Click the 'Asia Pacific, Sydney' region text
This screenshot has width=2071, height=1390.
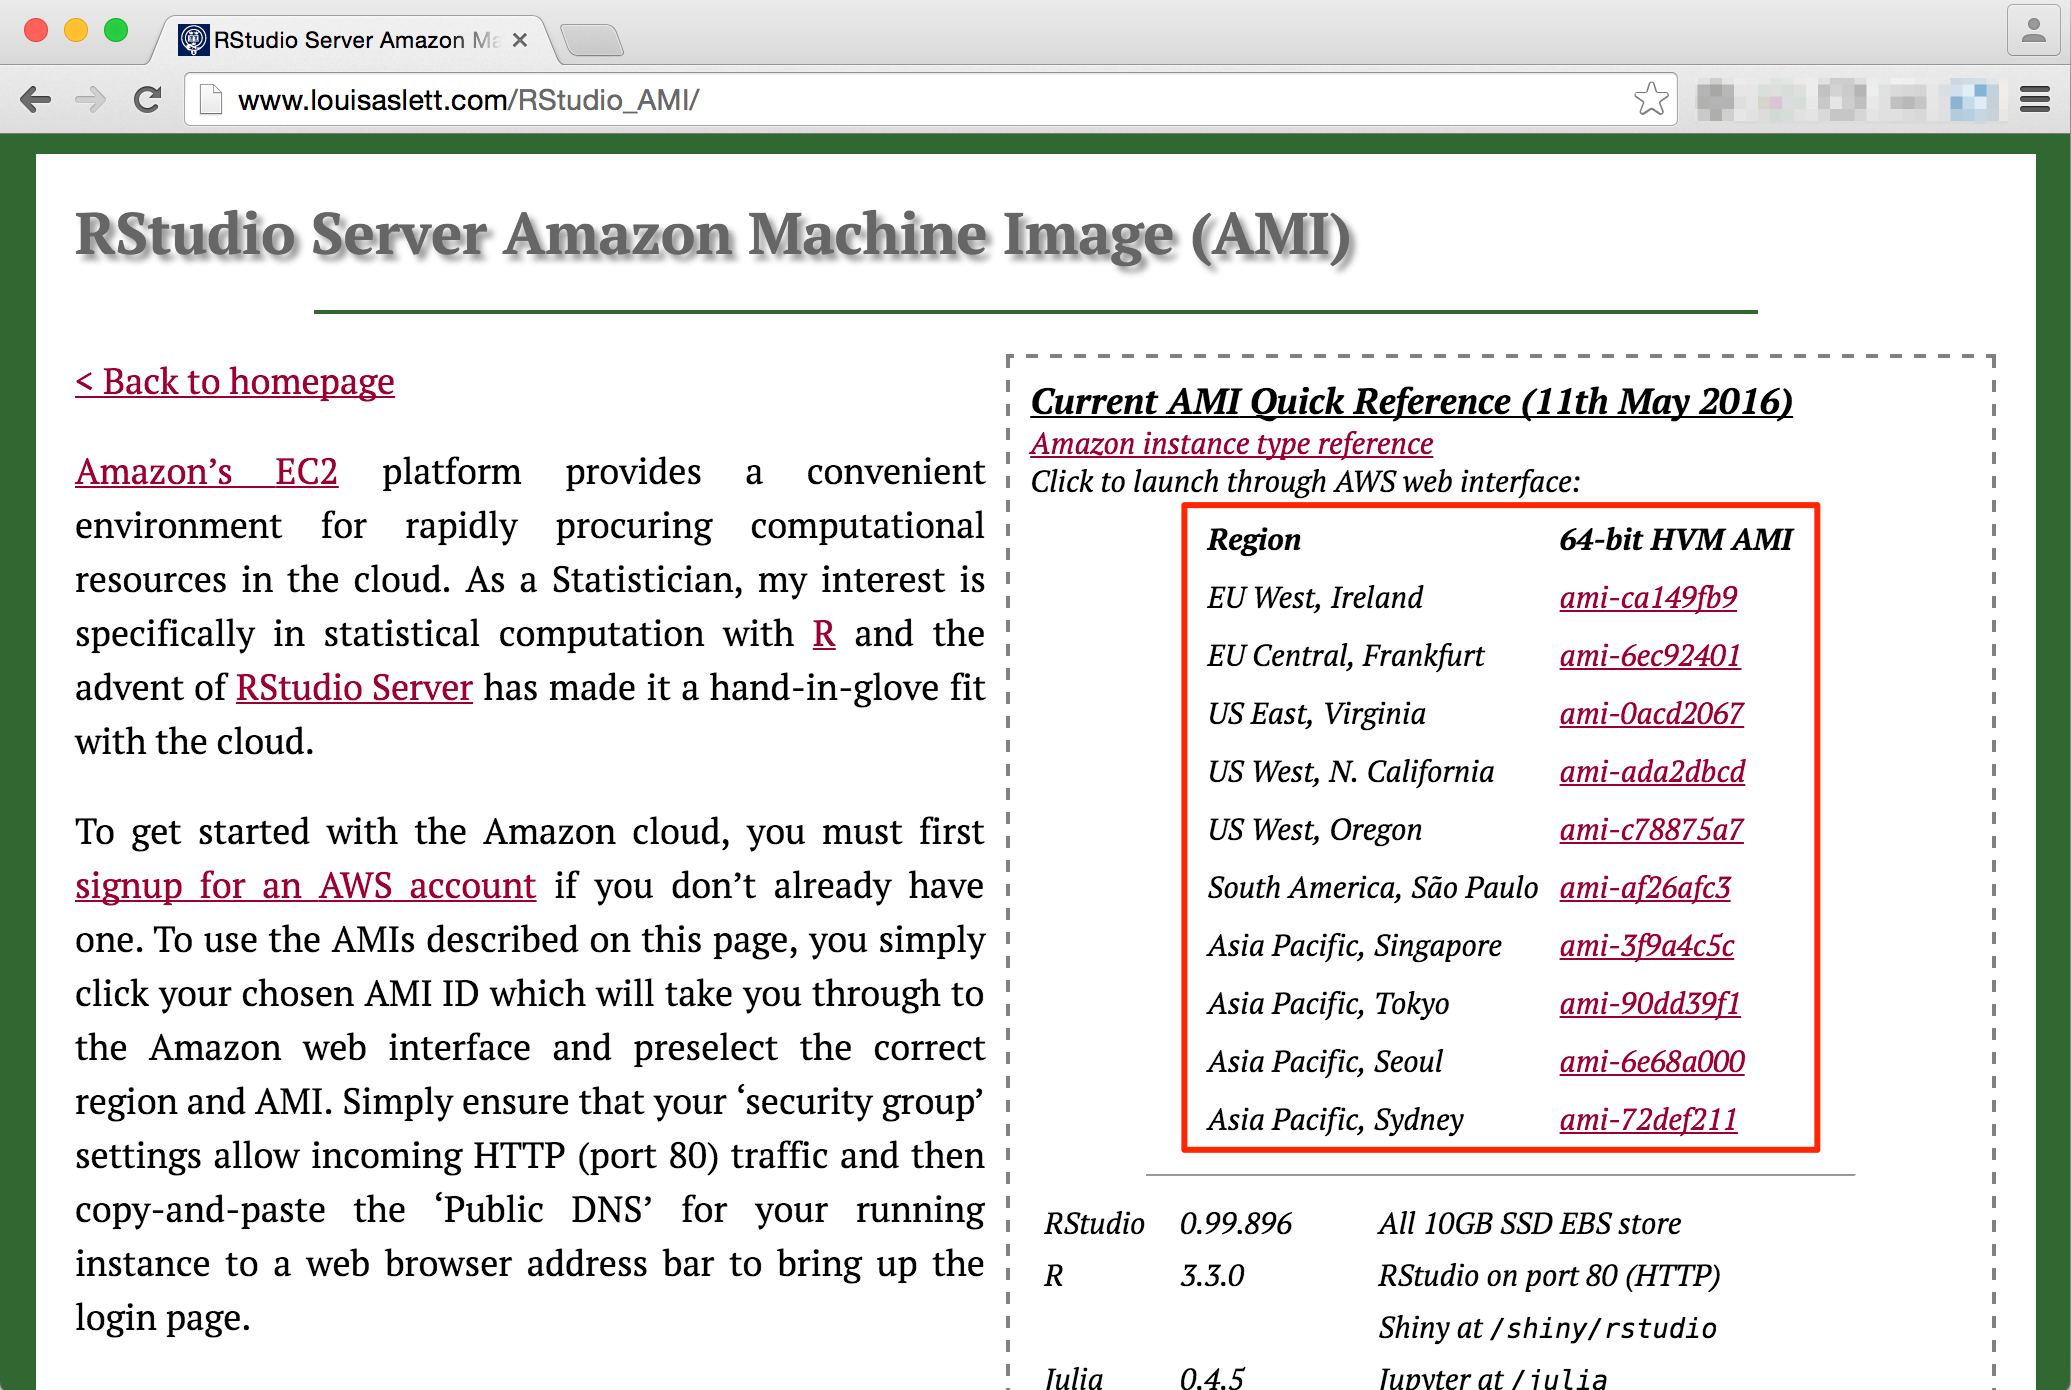[1335, 1120]
